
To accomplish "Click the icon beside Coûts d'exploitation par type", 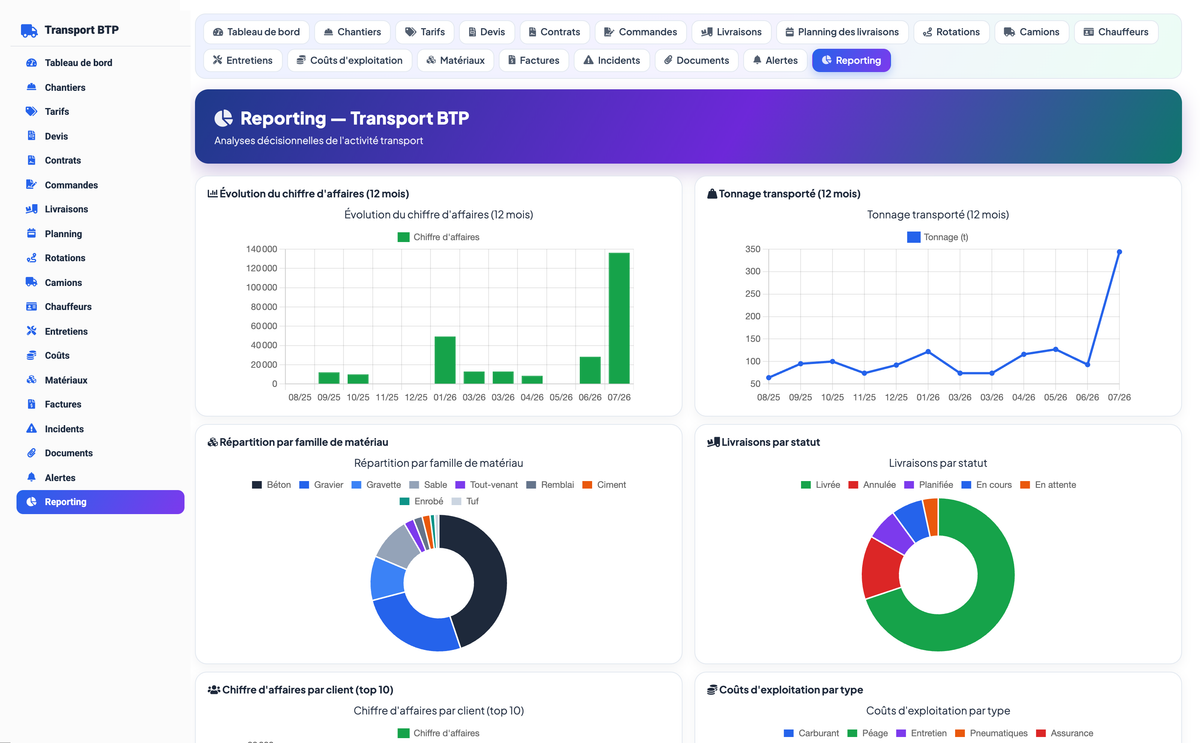I will point(712,690).
